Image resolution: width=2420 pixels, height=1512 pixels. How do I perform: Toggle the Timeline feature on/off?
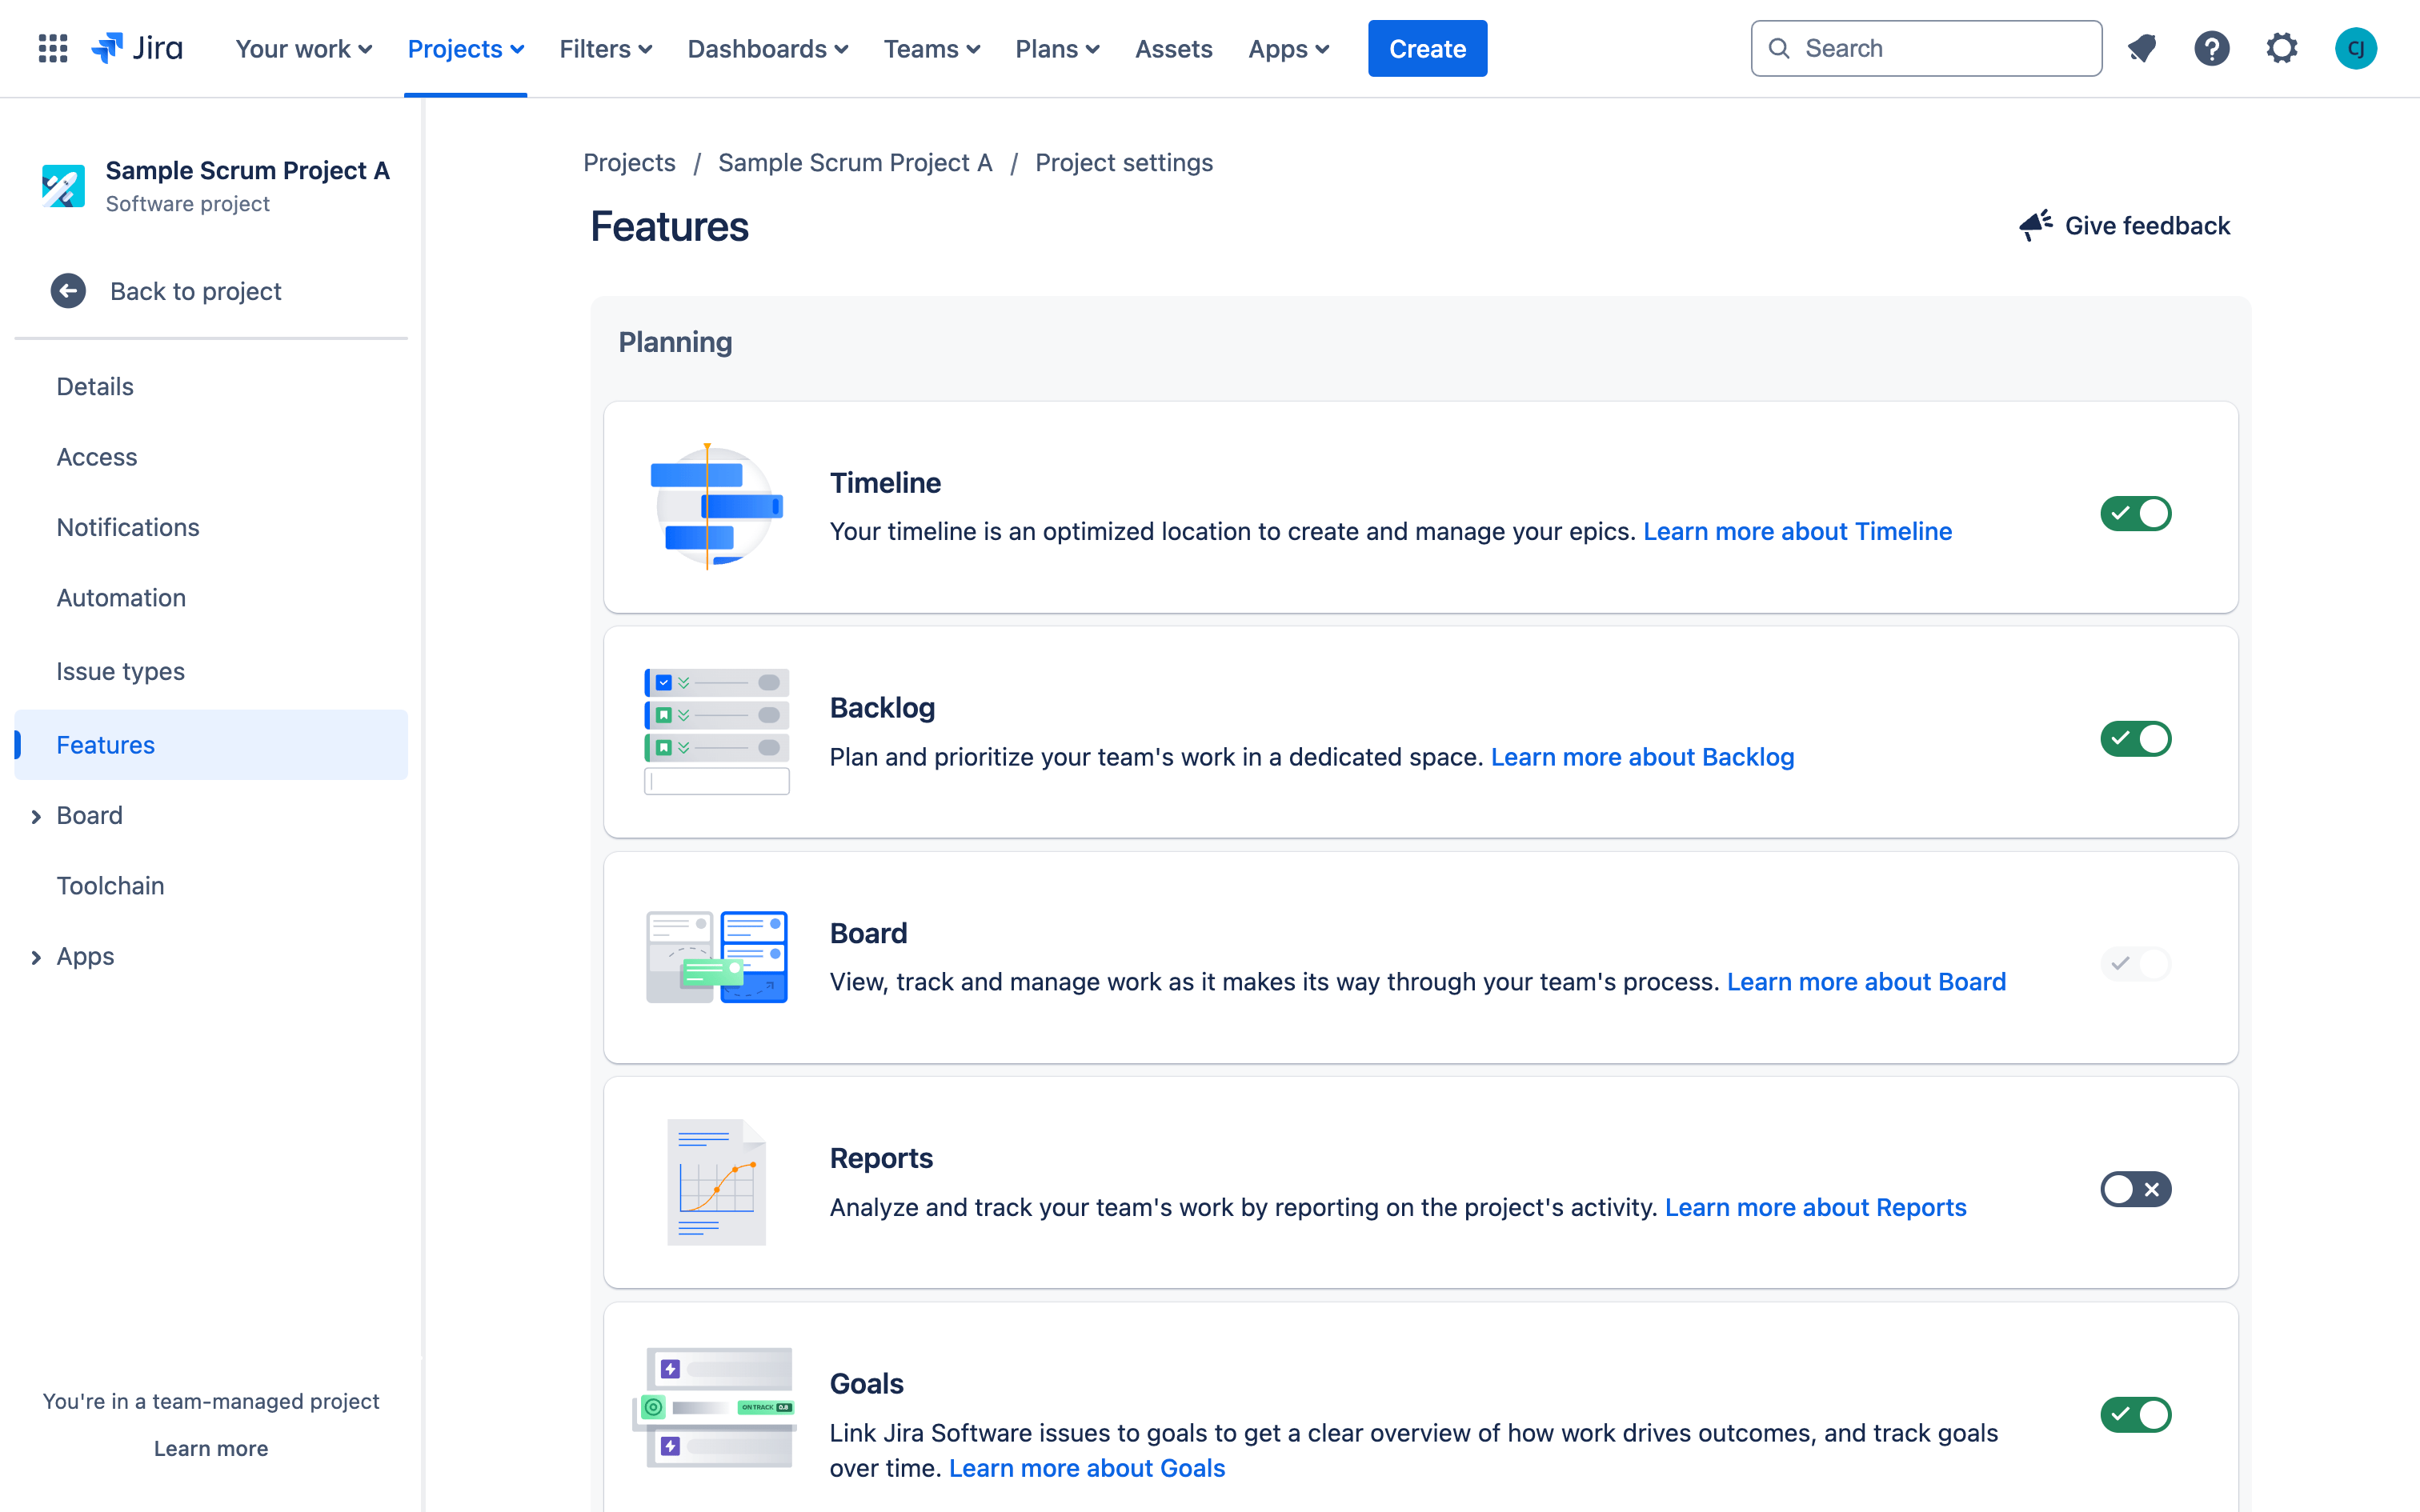[x=2134, y=512]
